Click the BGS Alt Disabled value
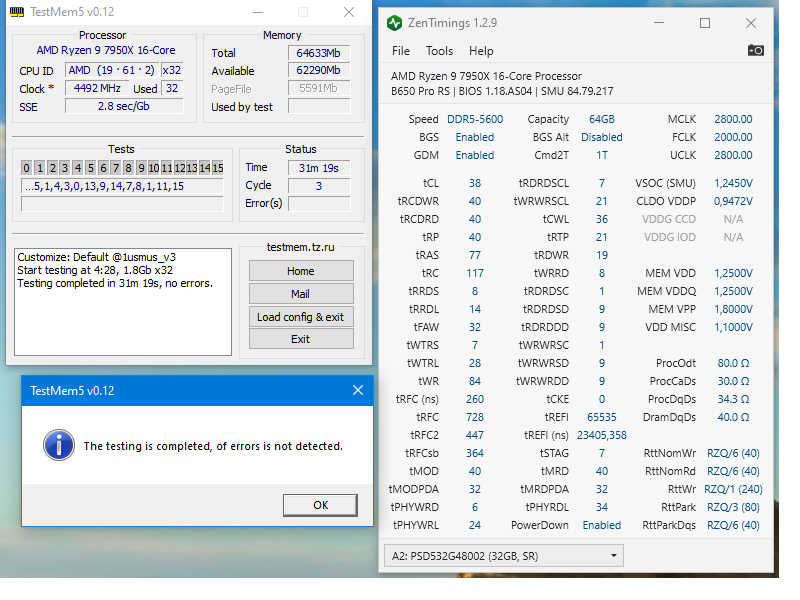800x600 pixels. pos(602,137)
